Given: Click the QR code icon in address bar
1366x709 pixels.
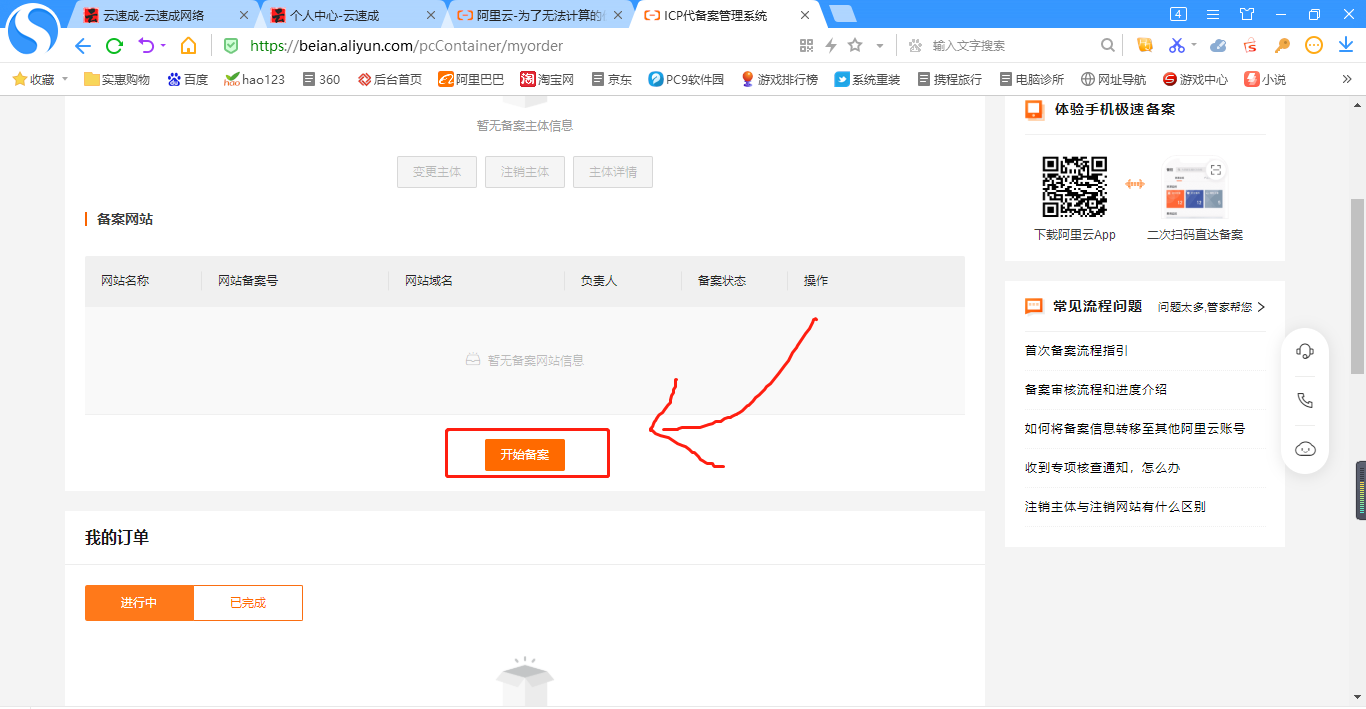Looking at the screenshot, I should pyautogui.click(x=807, y=45).
